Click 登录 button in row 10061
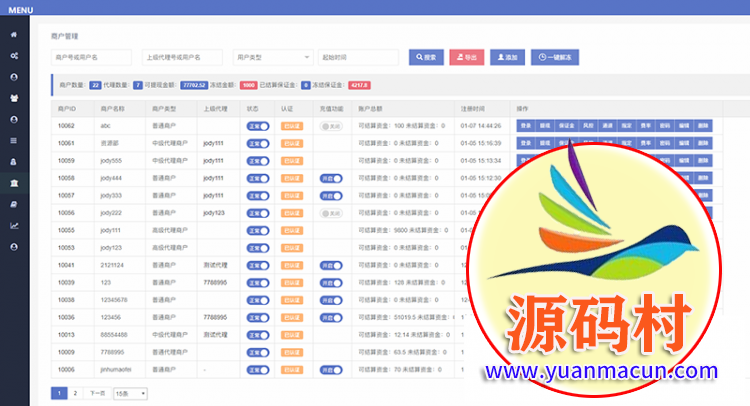The image size is (750, 406). pyautogui.click(x=526, y=143)
